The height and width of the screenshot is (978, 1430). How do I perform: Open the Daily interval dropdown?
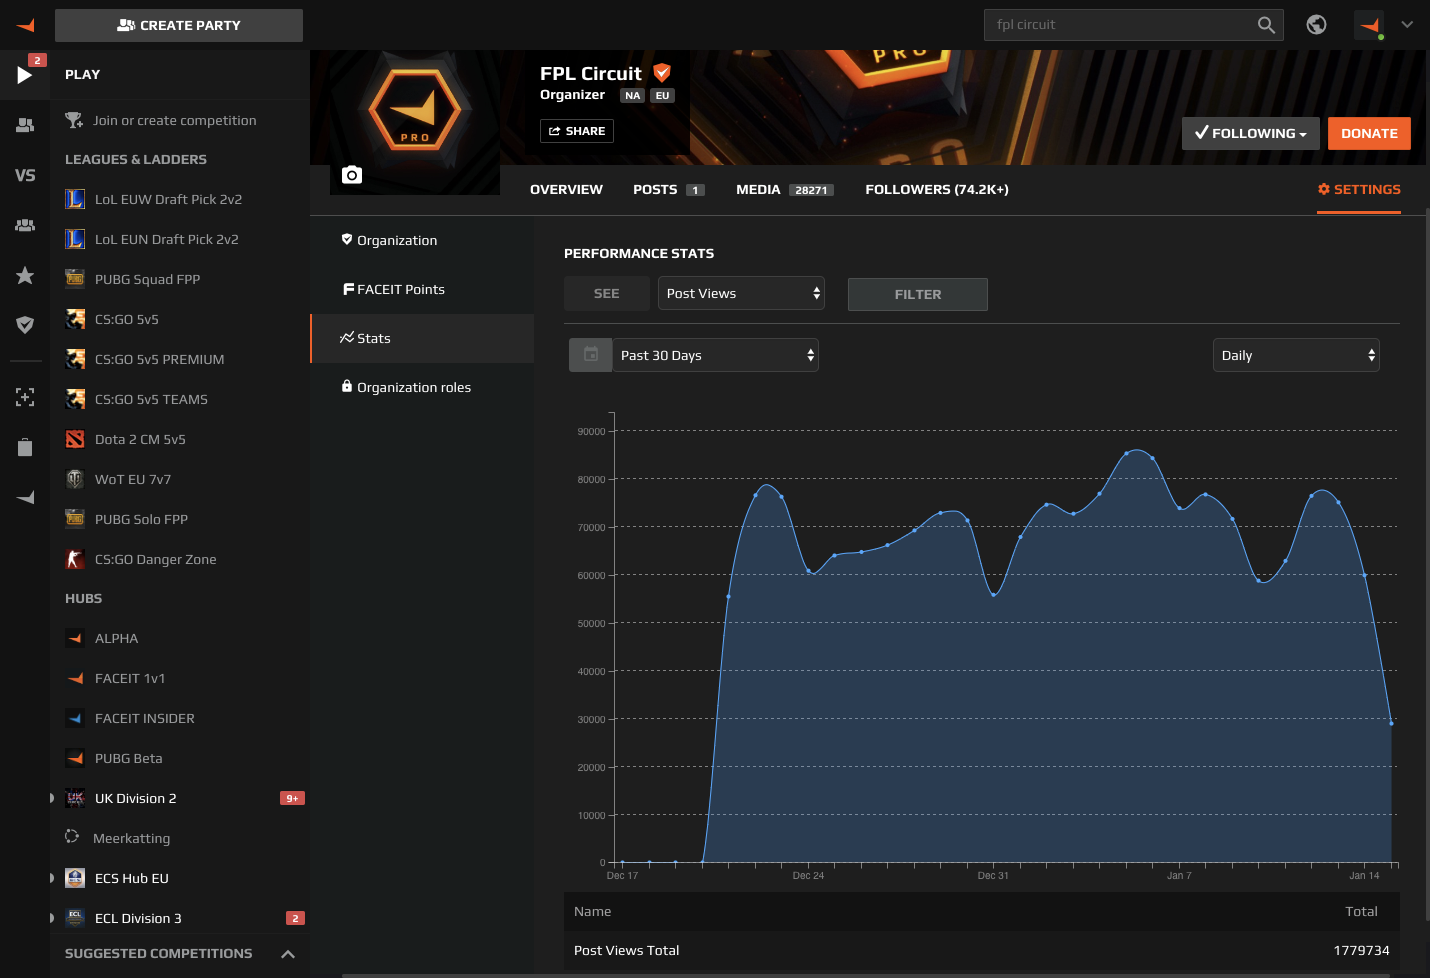[x=1296, y=355]
